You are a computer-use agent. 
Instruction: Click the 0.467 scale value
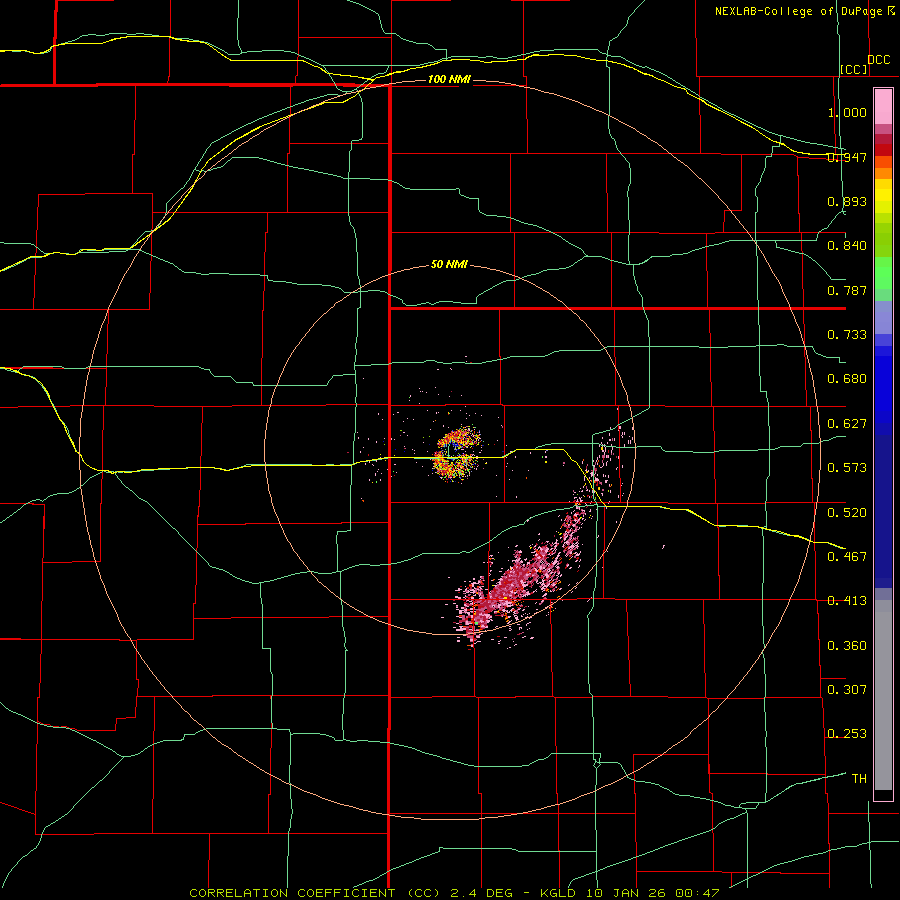tap(847, 557)
